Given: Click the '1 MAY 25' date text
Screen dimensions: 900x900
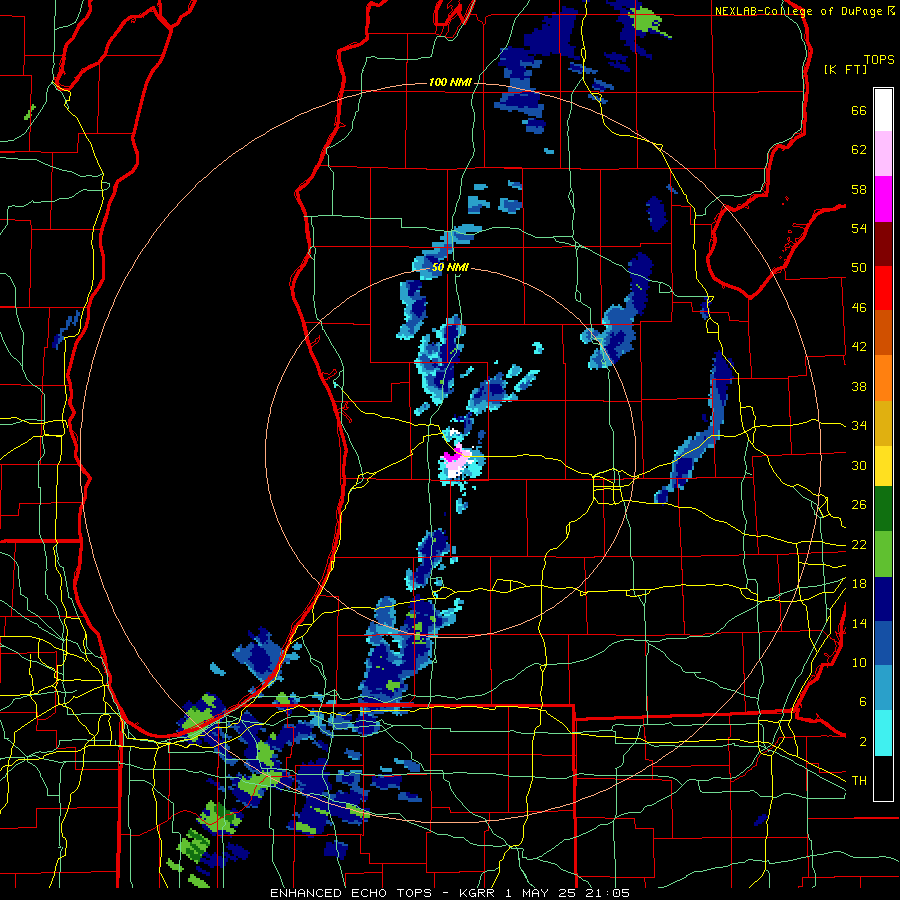Looking at the screenshot, I should coord(541,893).
